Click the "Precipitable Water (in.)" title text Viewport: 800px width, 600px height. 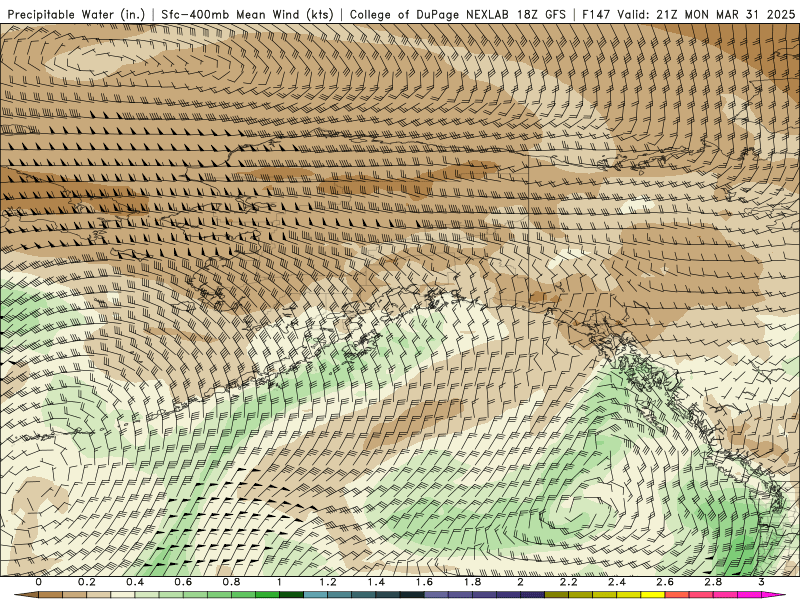[x=77, y=14]
